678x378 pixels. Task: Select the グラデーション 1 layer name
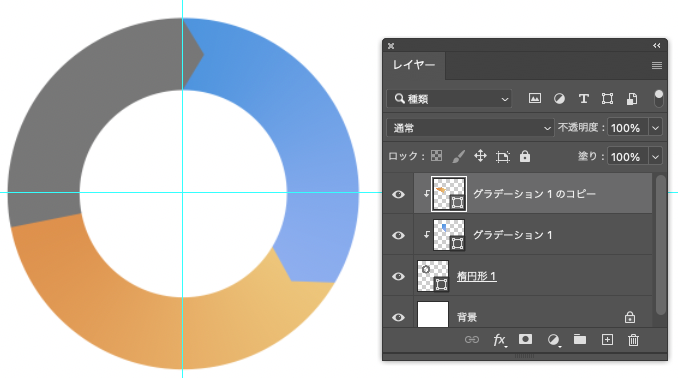(512, 235)
